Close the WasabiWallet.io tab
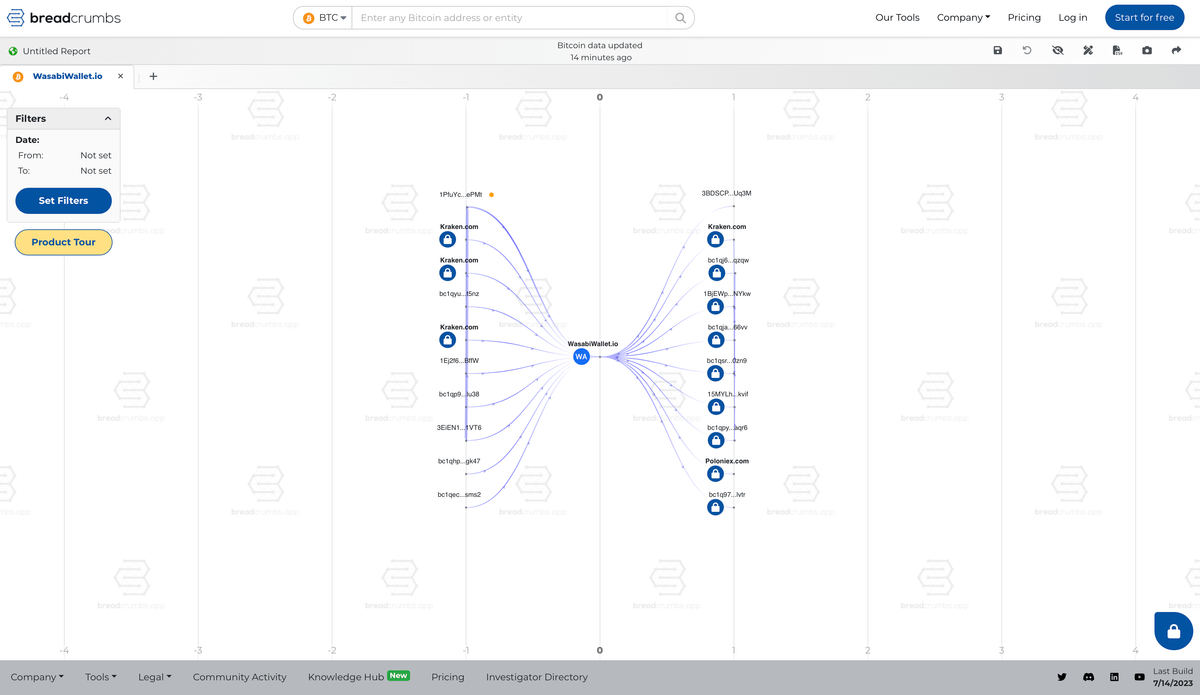1200x695 pixels. [121, 76]
